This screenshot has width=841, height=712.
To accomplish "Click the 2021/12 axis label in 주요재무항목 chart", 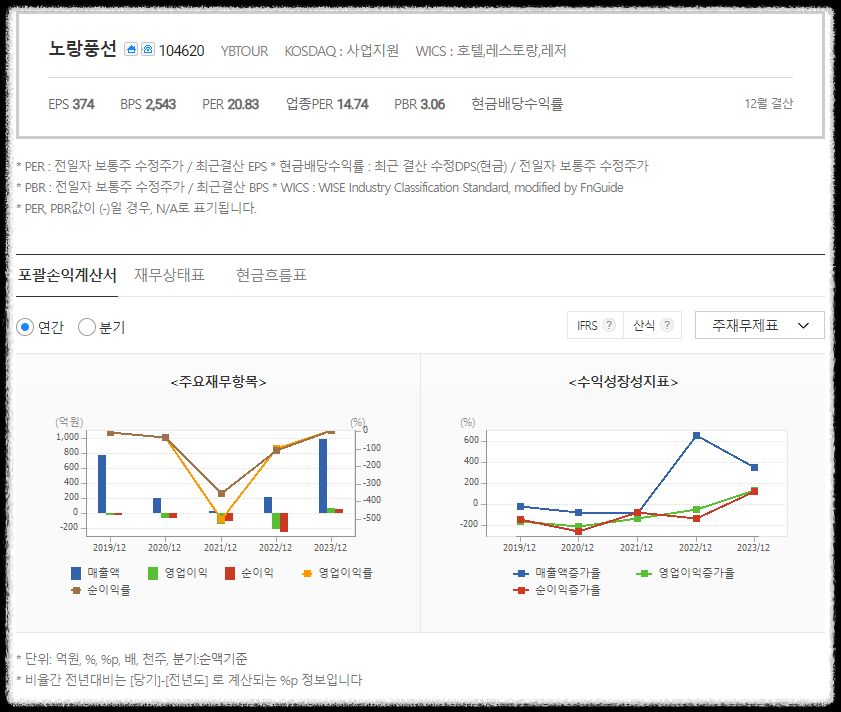I will pyautogui.click(x=220, y=548).
